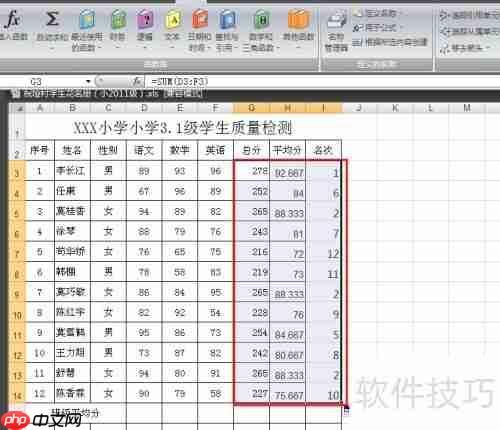Select the average cell showing 92.667
Viewport: 500px width, 430px height.
pyautogui.click(x=287, y=171)
